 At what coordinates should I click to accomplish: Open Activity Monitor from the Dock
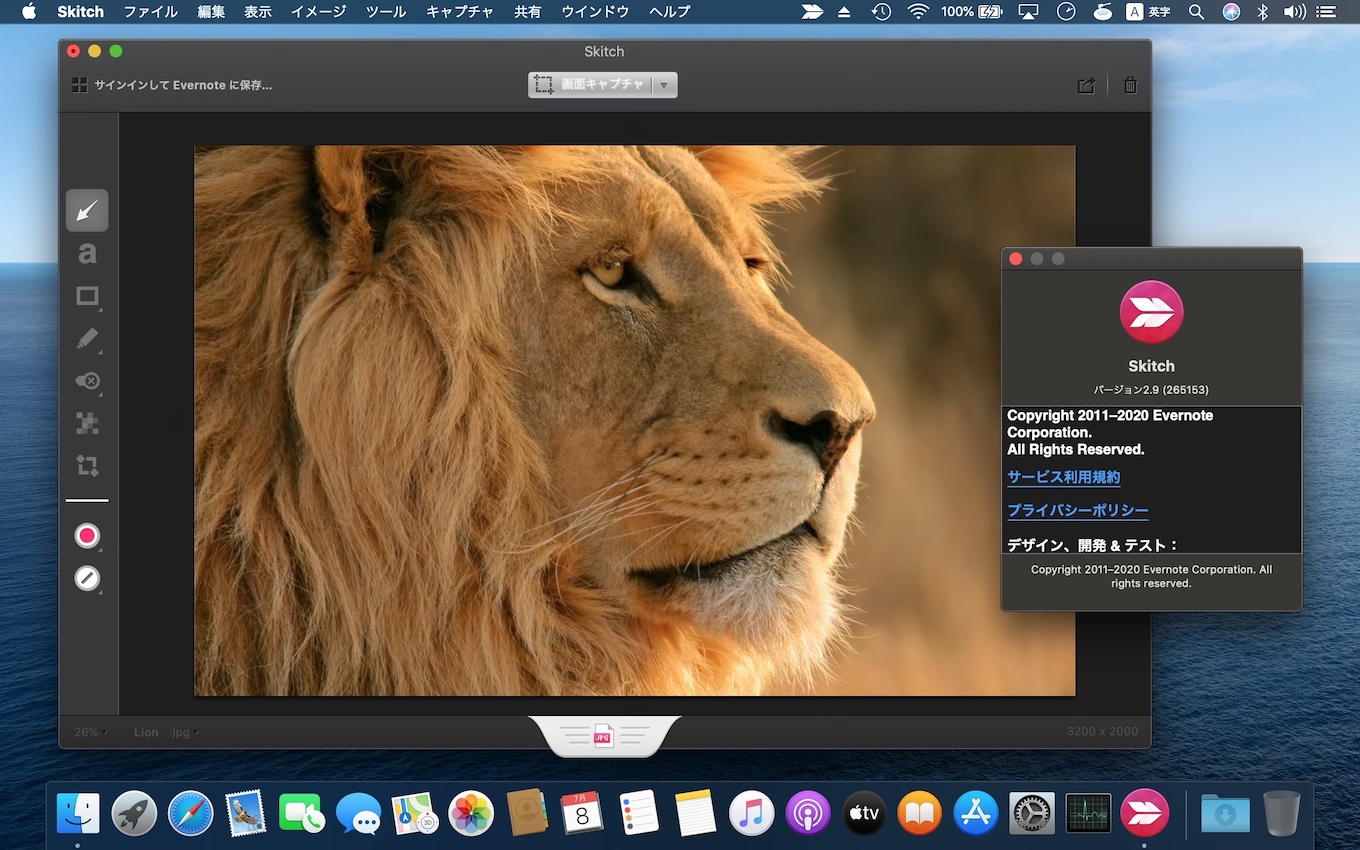1088,813
